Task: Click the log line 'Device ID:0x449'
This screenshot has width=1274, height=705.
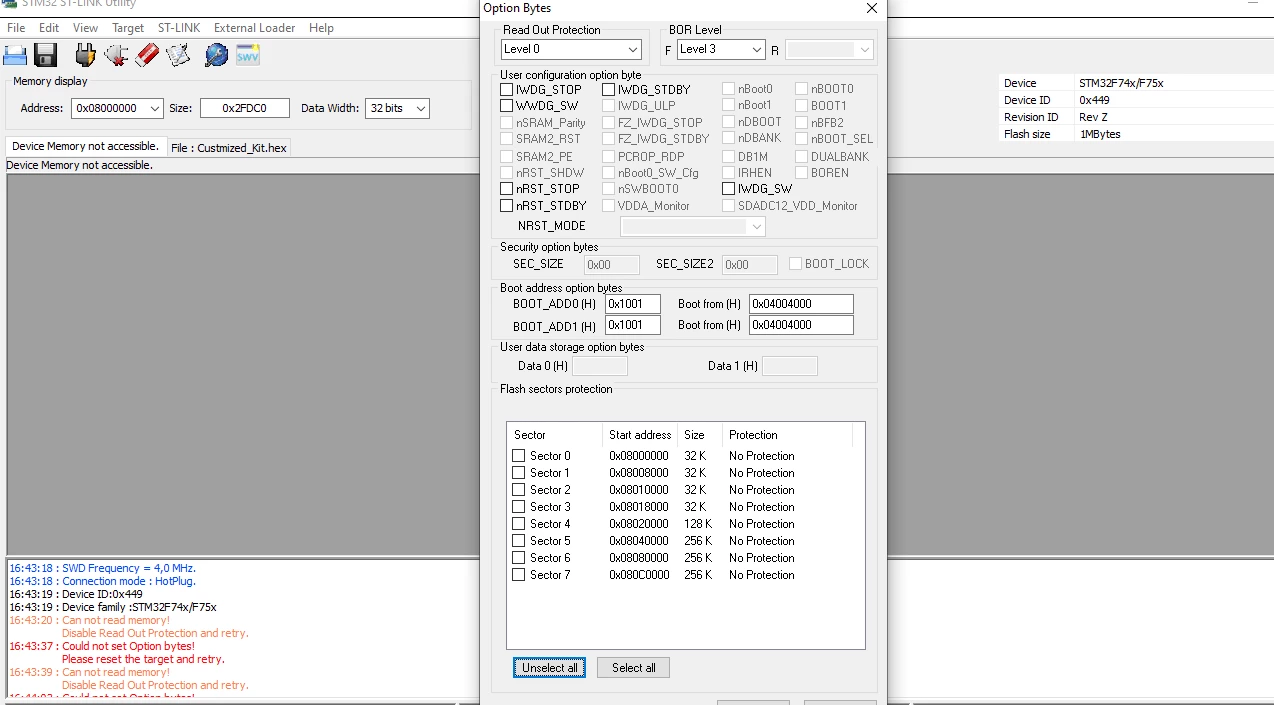Action: coord(76,594)
